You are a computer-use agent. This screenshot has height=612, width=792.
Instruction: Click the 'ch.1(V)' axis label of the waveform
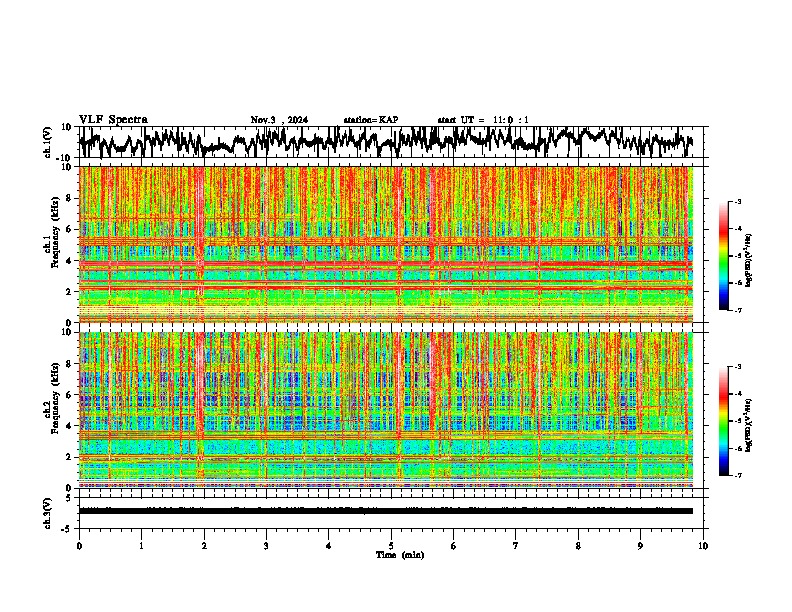48,142
